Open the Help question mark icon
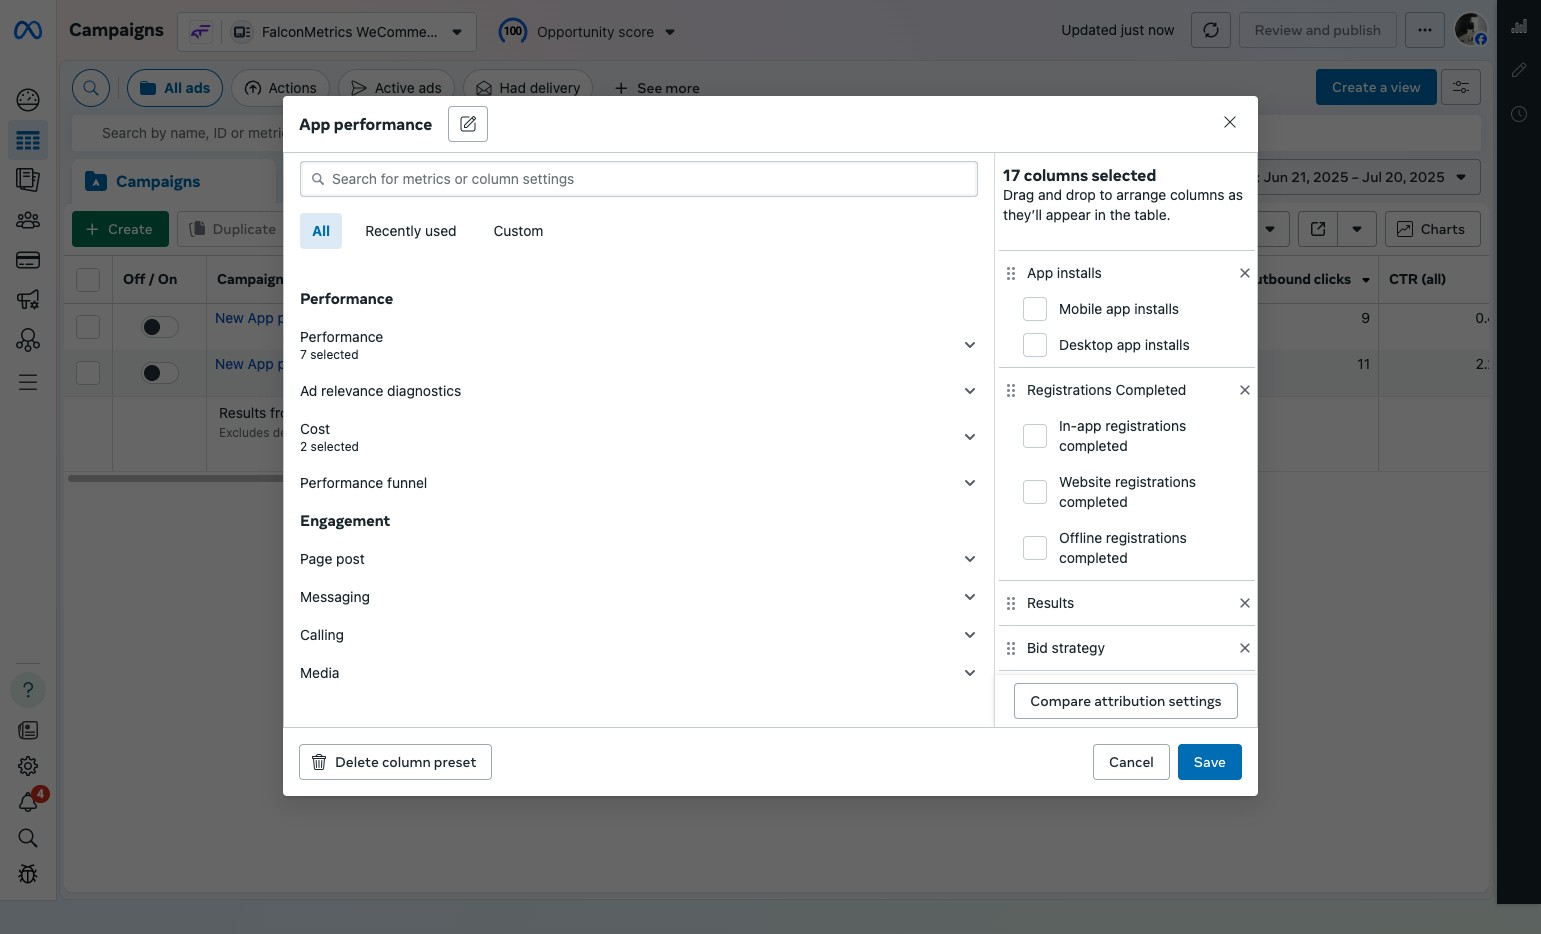This screenshot has width=1541, height=934. coord(28,690)
